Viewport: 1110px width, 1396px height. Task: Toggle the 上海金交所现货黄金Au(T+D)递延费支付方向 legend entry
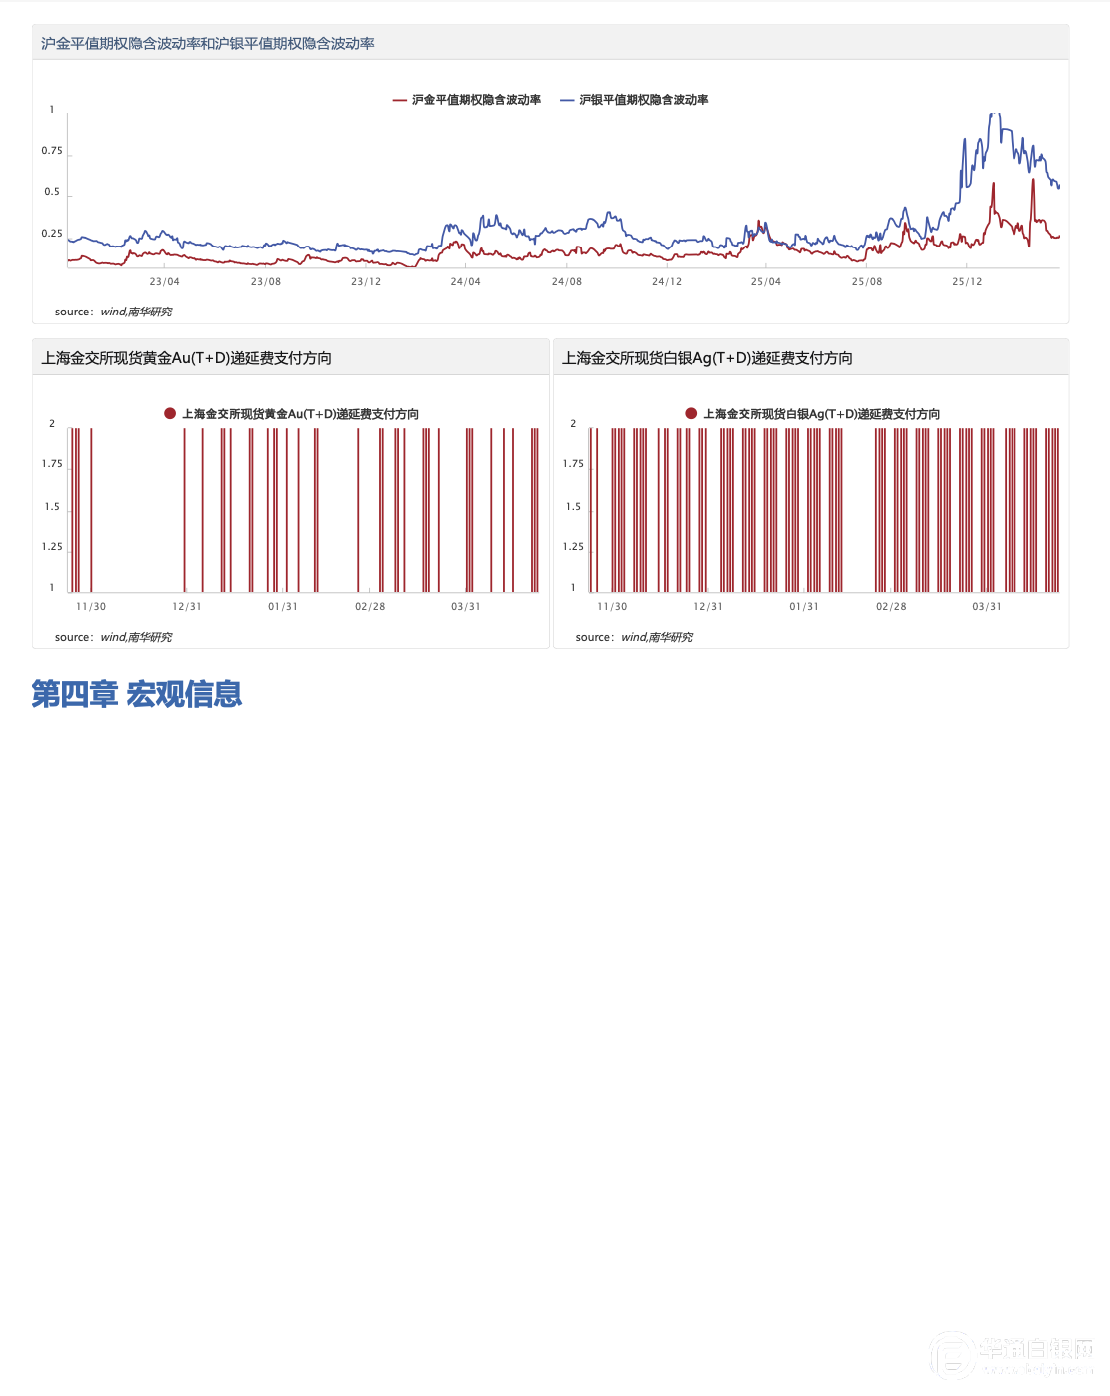pyautogui.click(x=300, y=414)
